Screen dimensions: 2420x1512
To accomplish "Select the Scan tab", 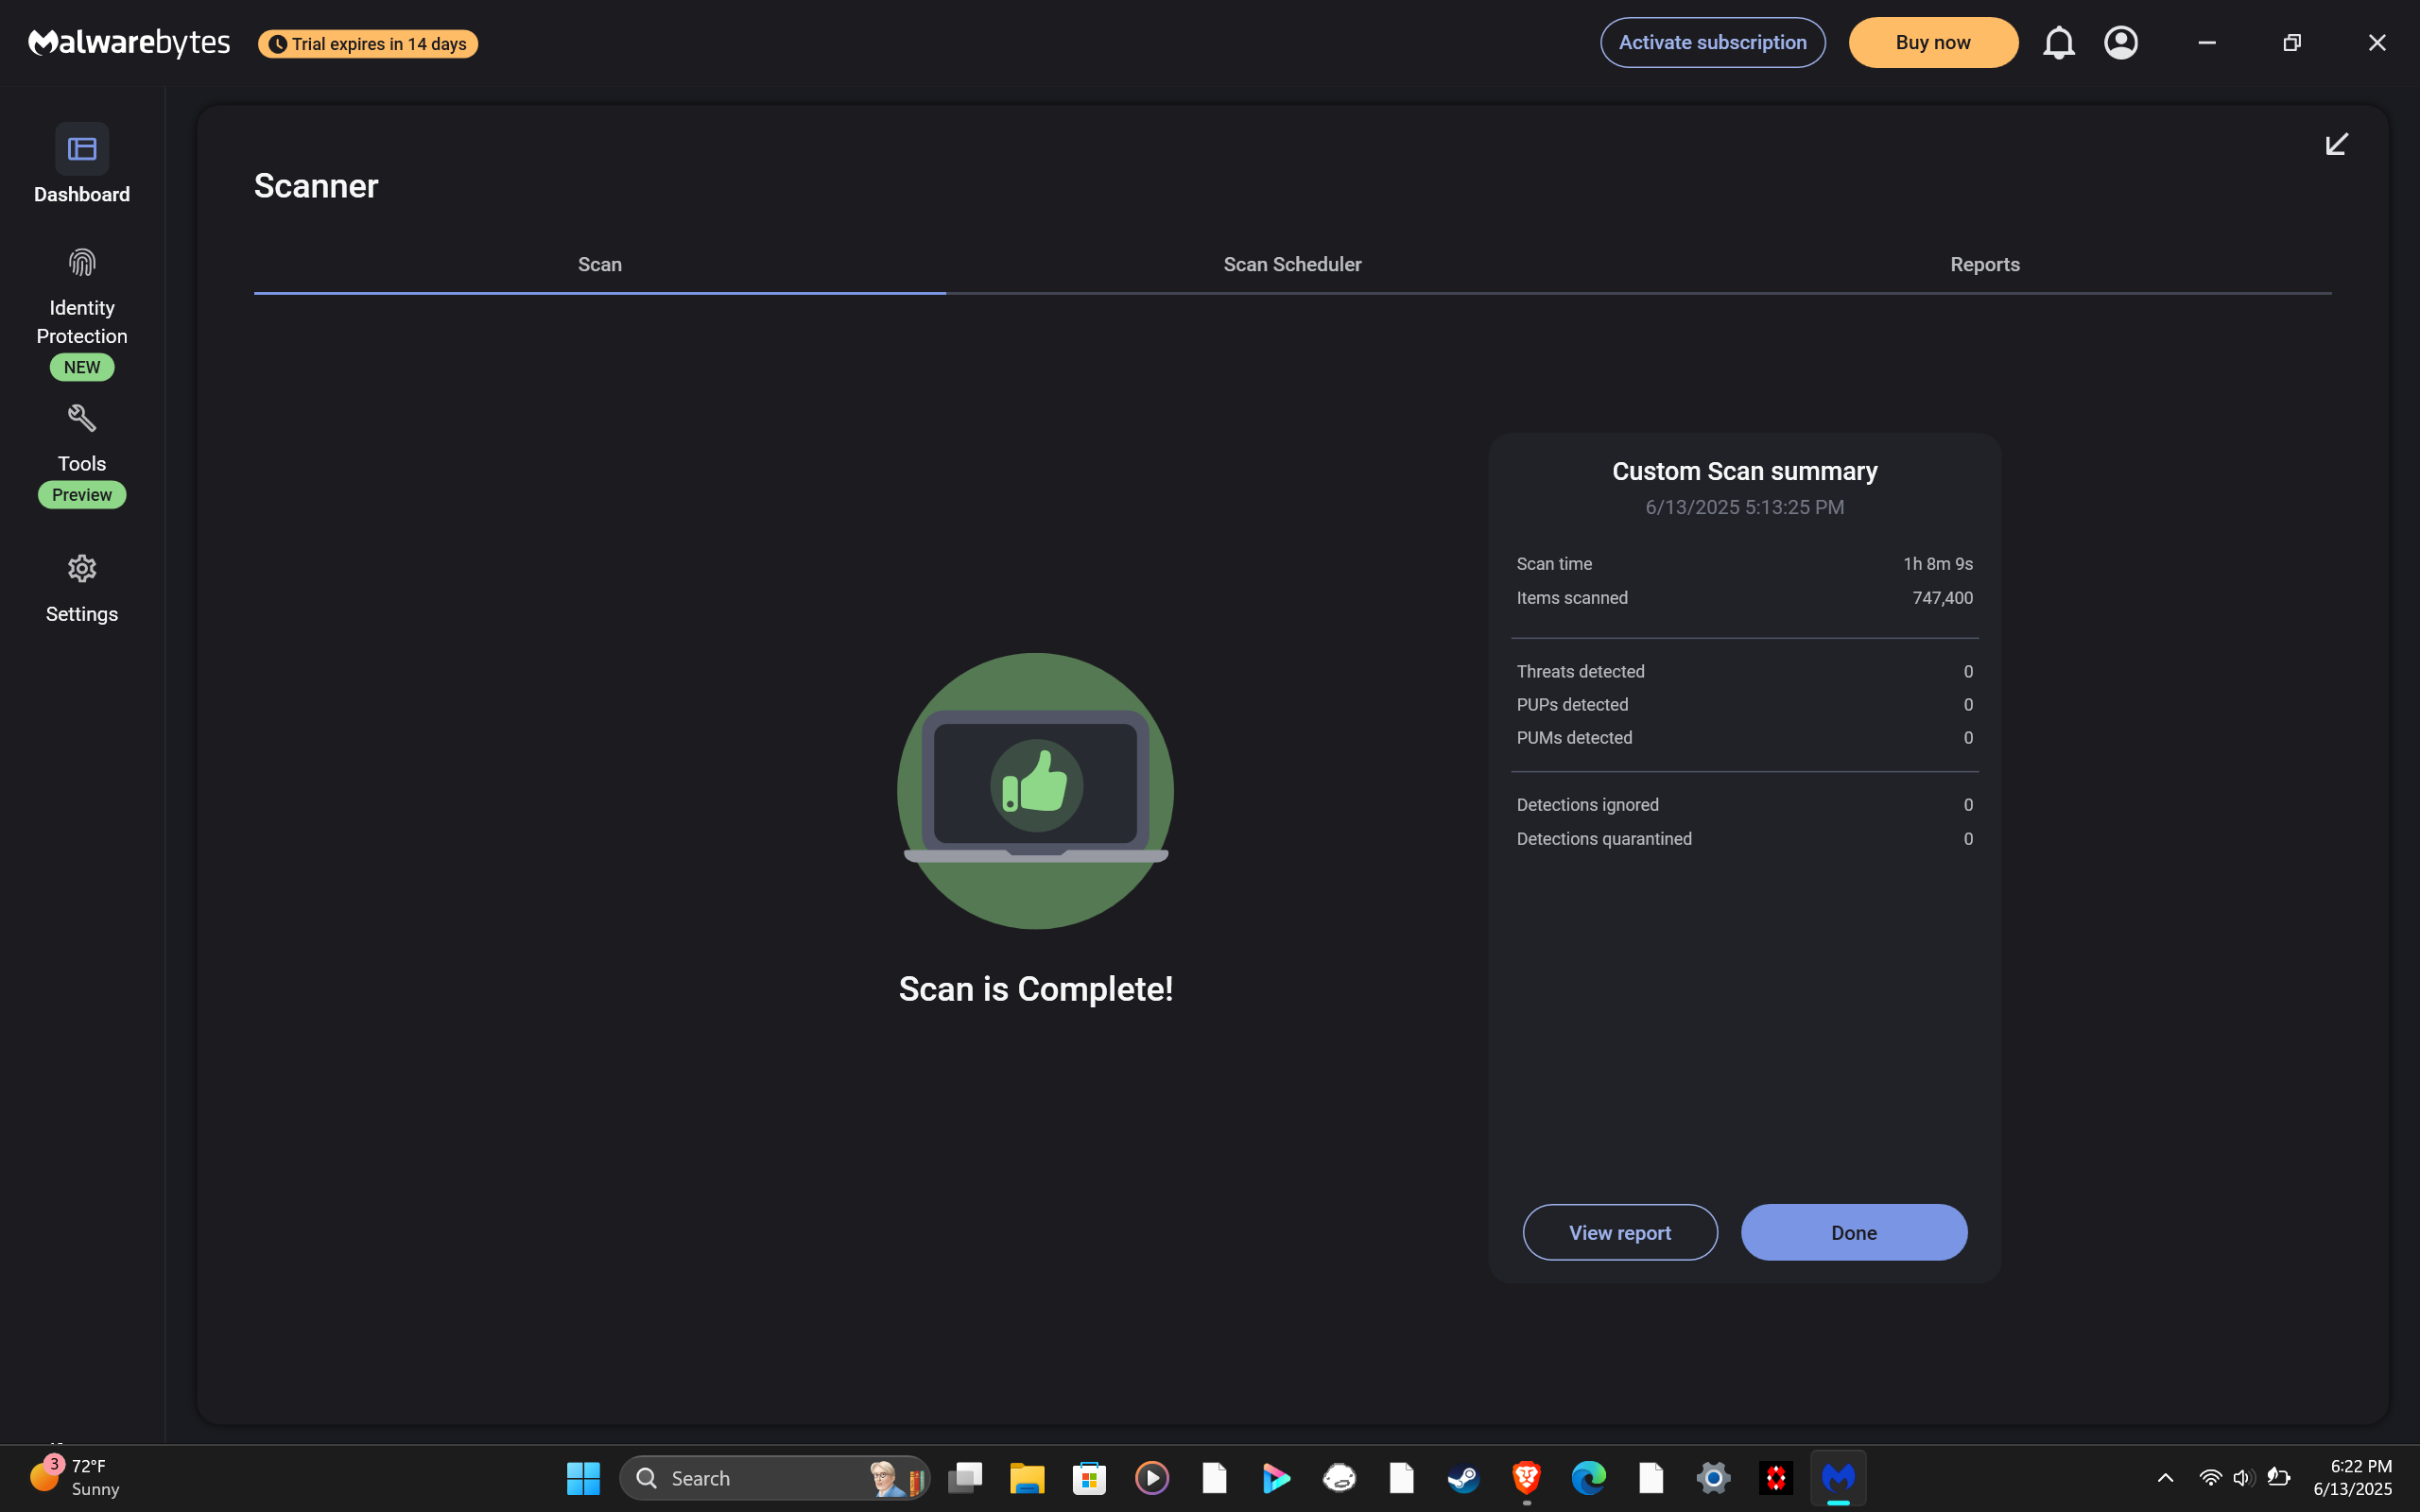I will click(599, 265).
